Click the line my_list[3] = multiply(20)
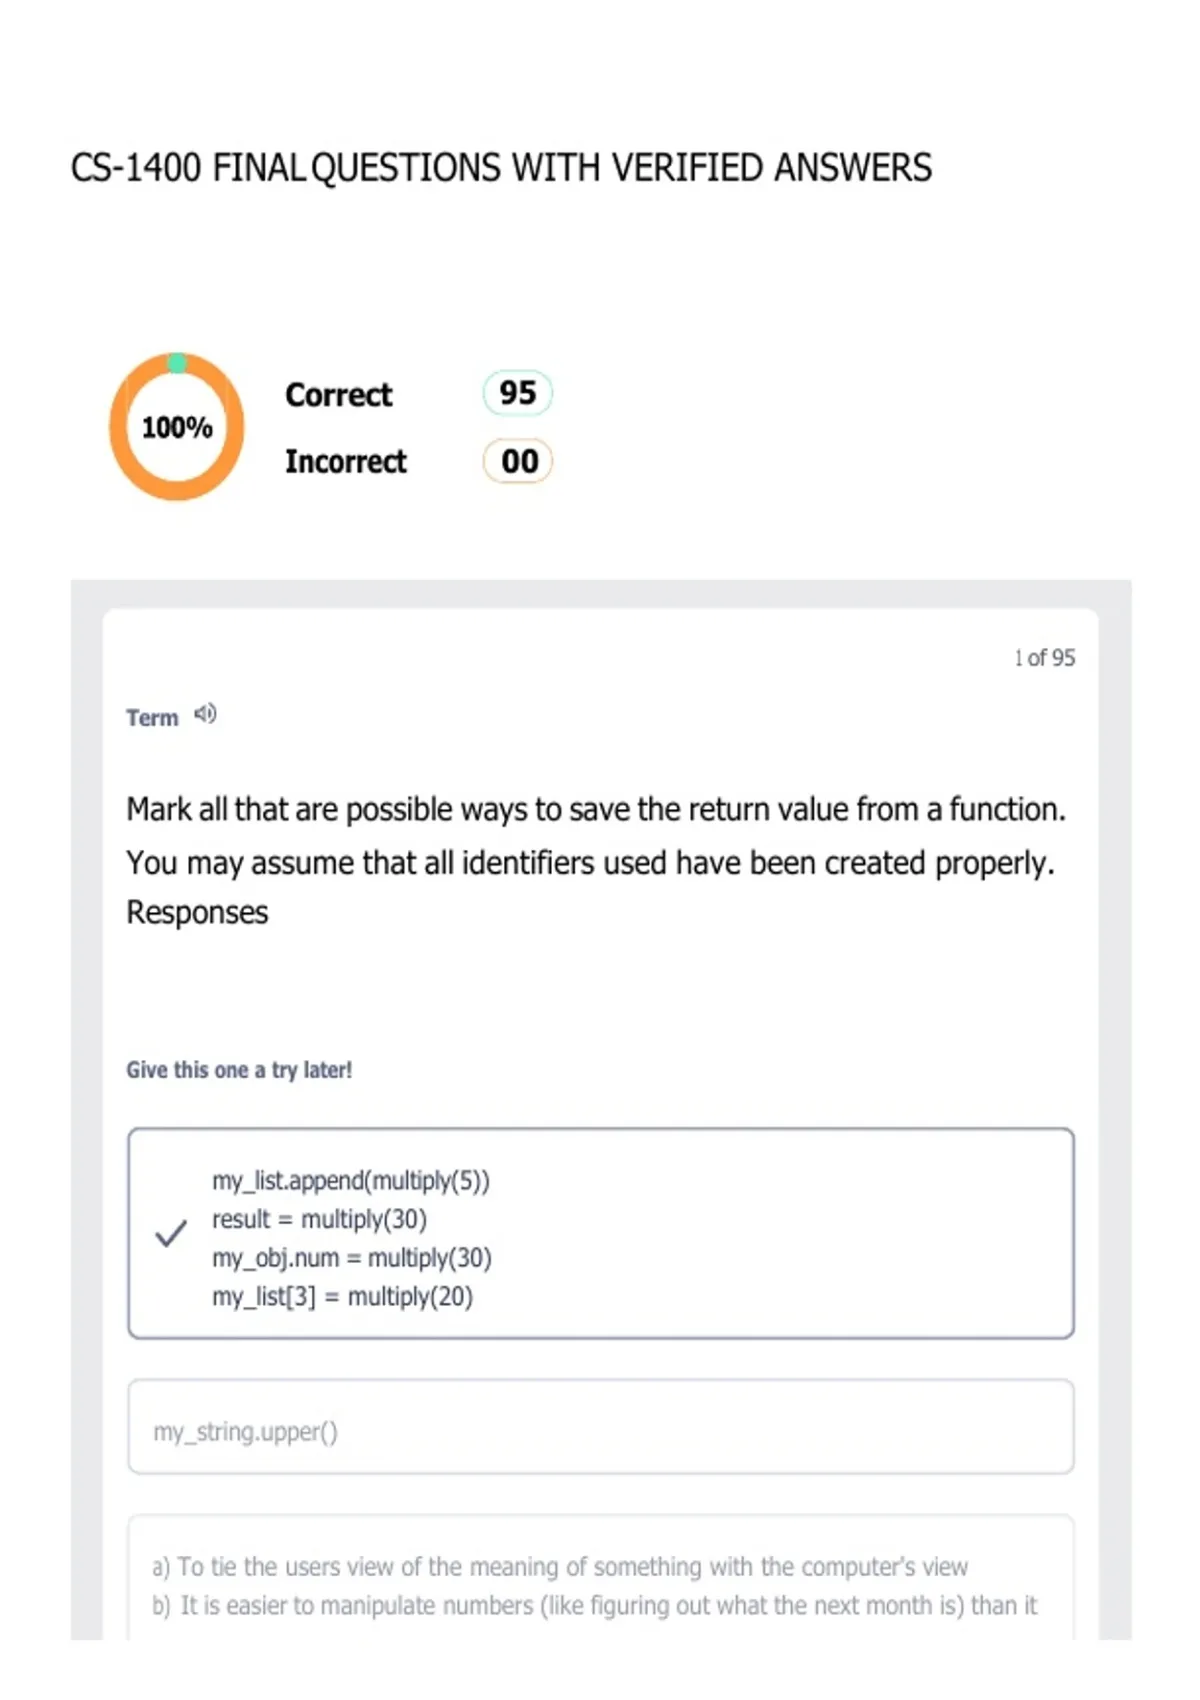1200x1700 pixels. [342, 1297]
